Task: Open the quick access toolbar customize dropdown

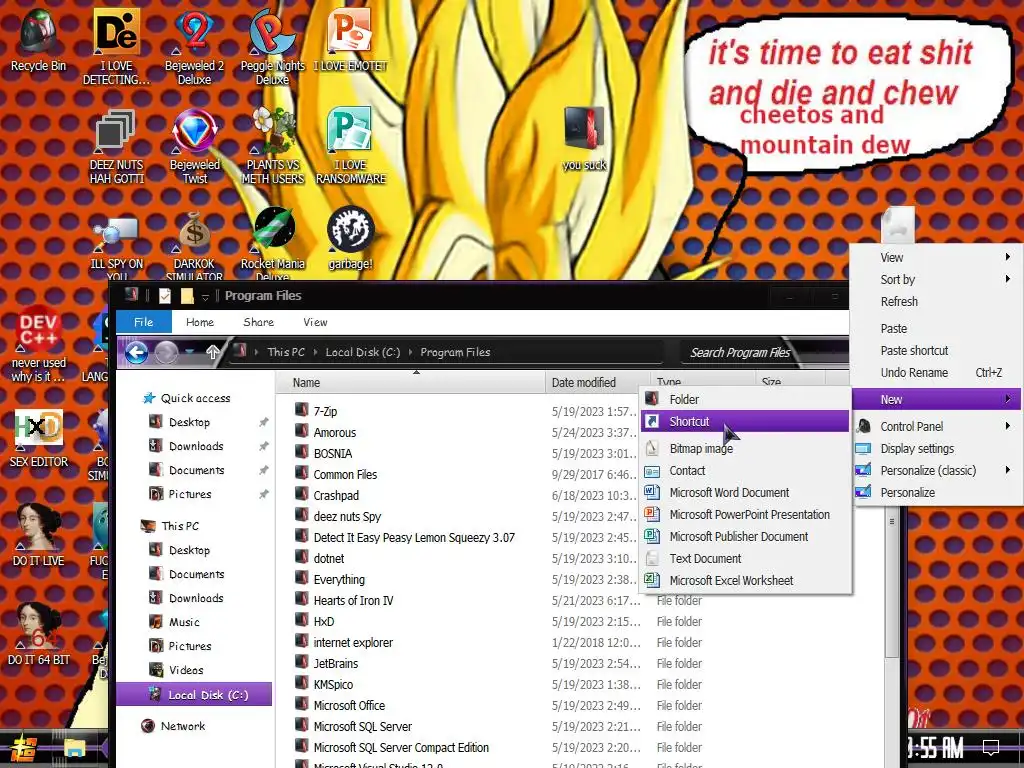Action: click(x=205, y=297)
